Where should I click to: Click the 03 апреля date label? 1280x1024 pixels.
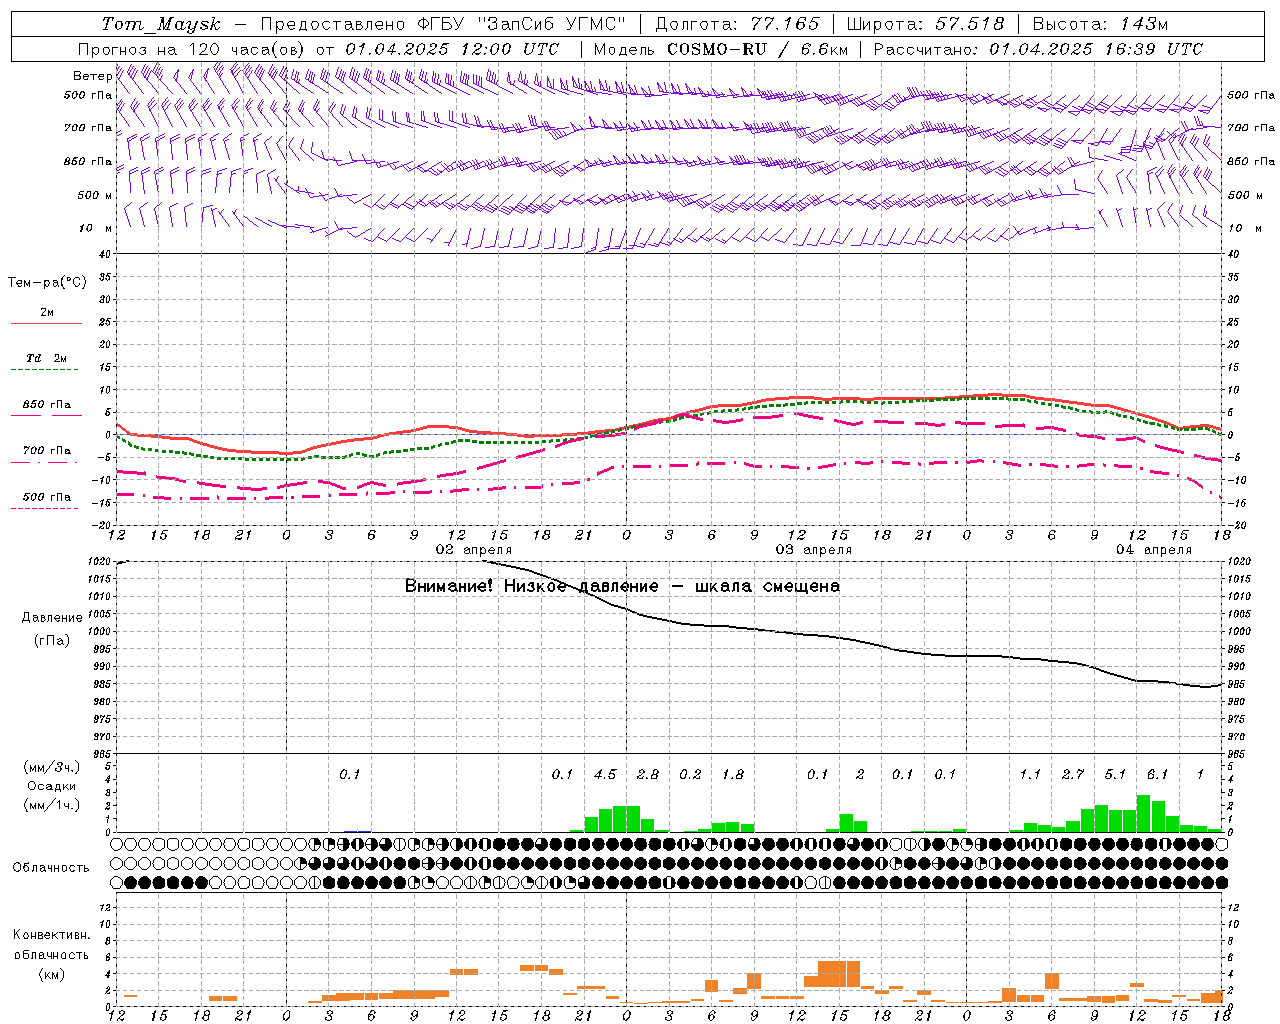[813, 550]
